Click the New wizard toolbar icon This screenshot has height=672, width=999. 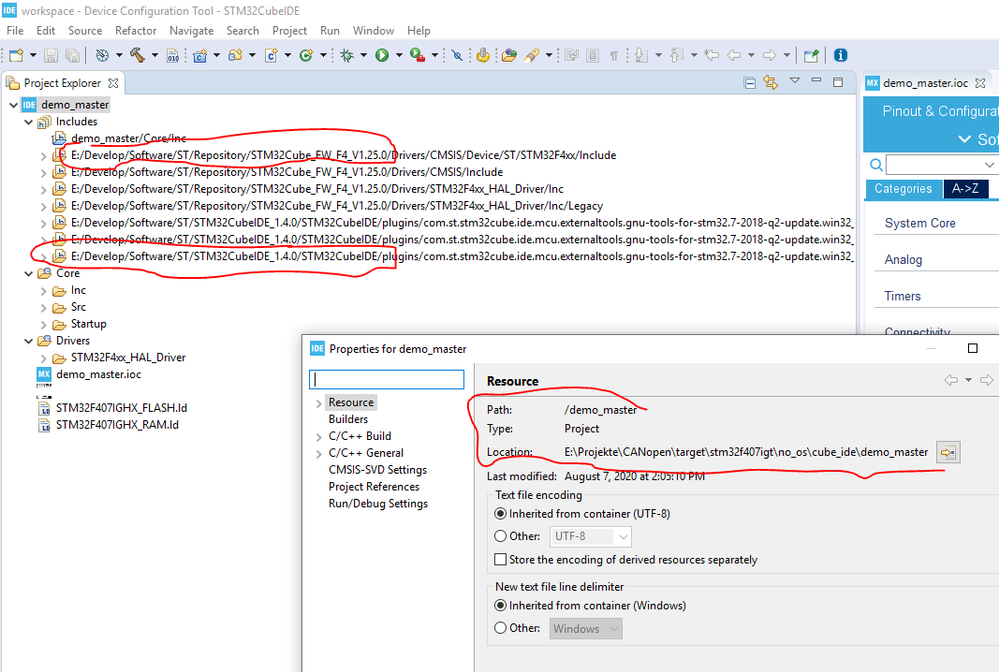click(x=17, y=55)
